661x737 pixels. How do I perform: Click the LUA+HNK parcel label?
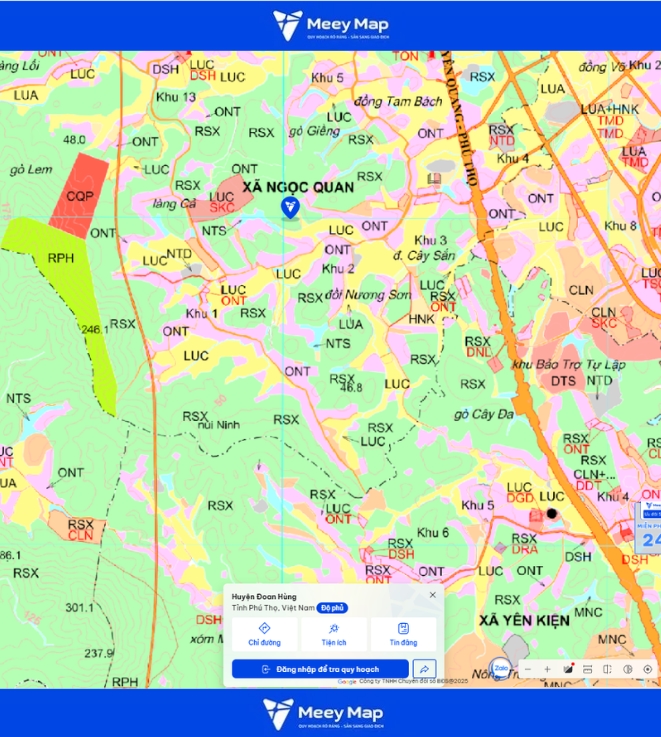coord(609,109)
